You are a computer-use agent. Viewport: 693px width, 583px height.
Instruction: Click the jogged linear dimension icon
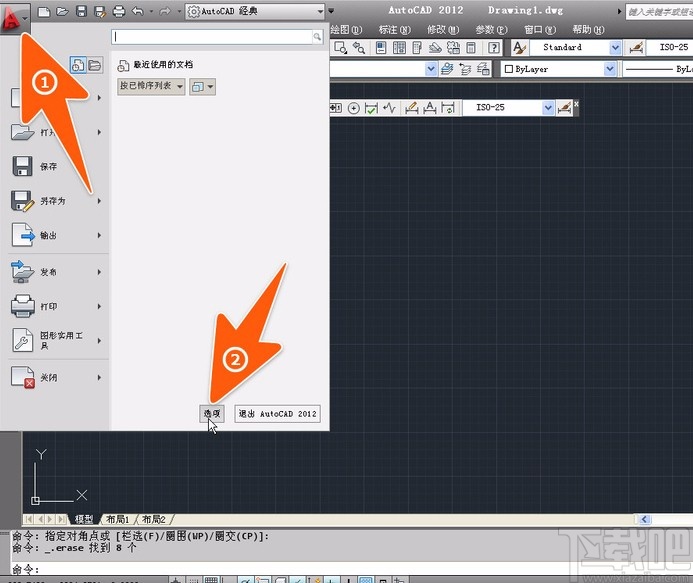pos(389,108)
